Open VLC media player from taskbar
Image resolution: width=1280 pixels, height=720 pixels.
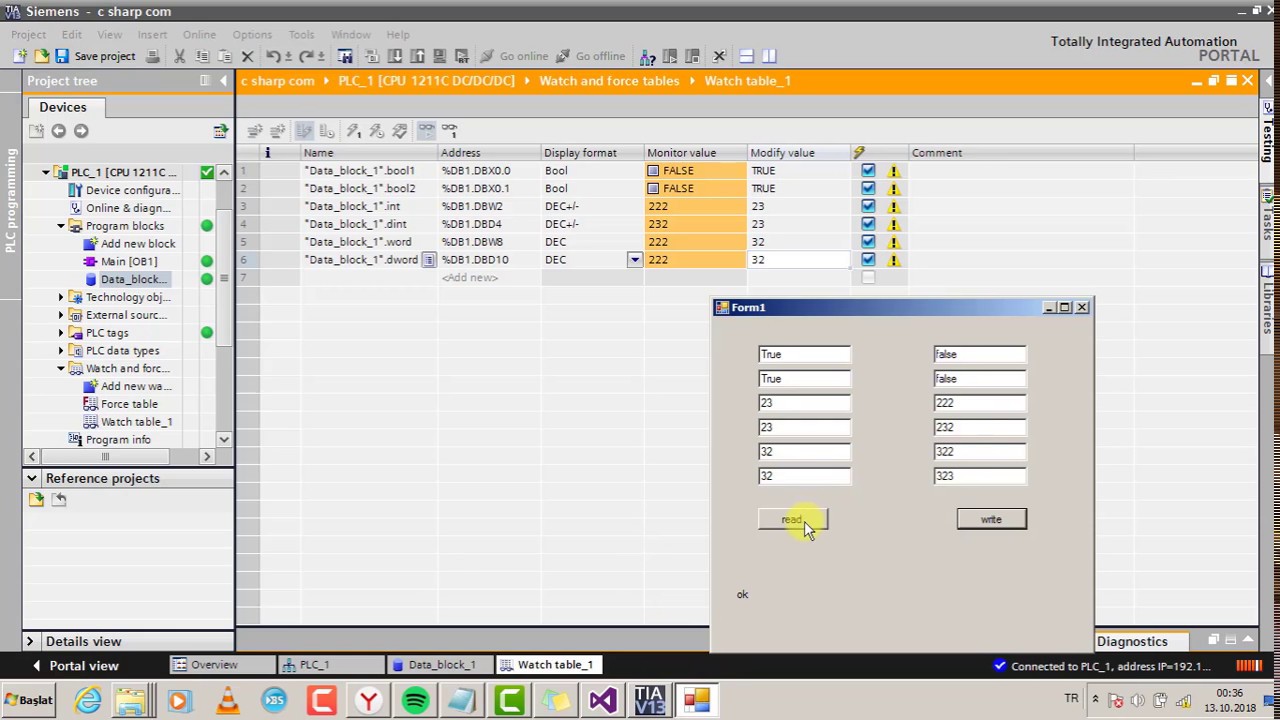coord(228,700)
